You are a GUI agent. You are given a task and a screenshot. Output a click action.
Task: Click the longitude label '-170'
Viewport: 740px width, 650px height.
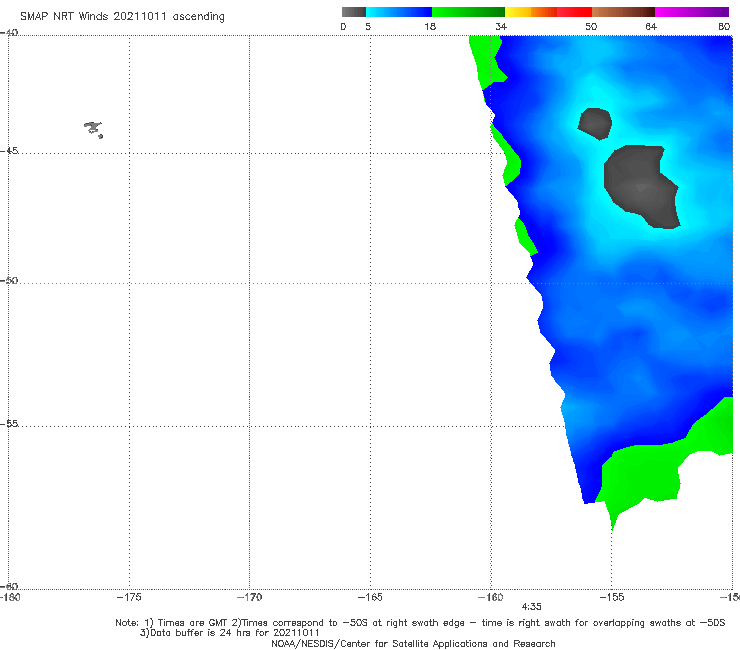tap(249, 598)
